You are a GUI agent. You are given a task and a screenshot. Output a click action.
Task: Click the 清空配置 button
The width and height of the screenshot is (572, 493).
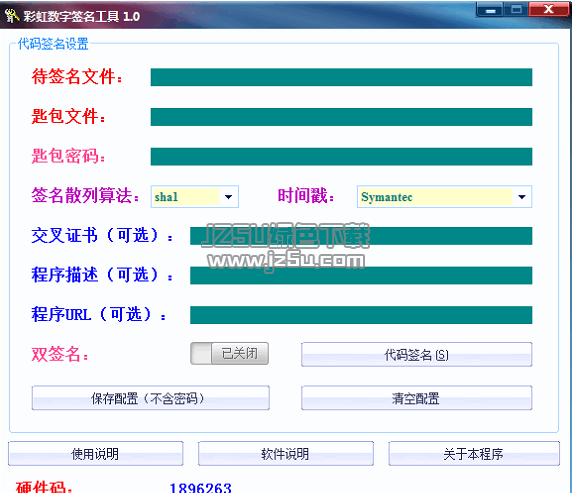[x=417, y=398]
